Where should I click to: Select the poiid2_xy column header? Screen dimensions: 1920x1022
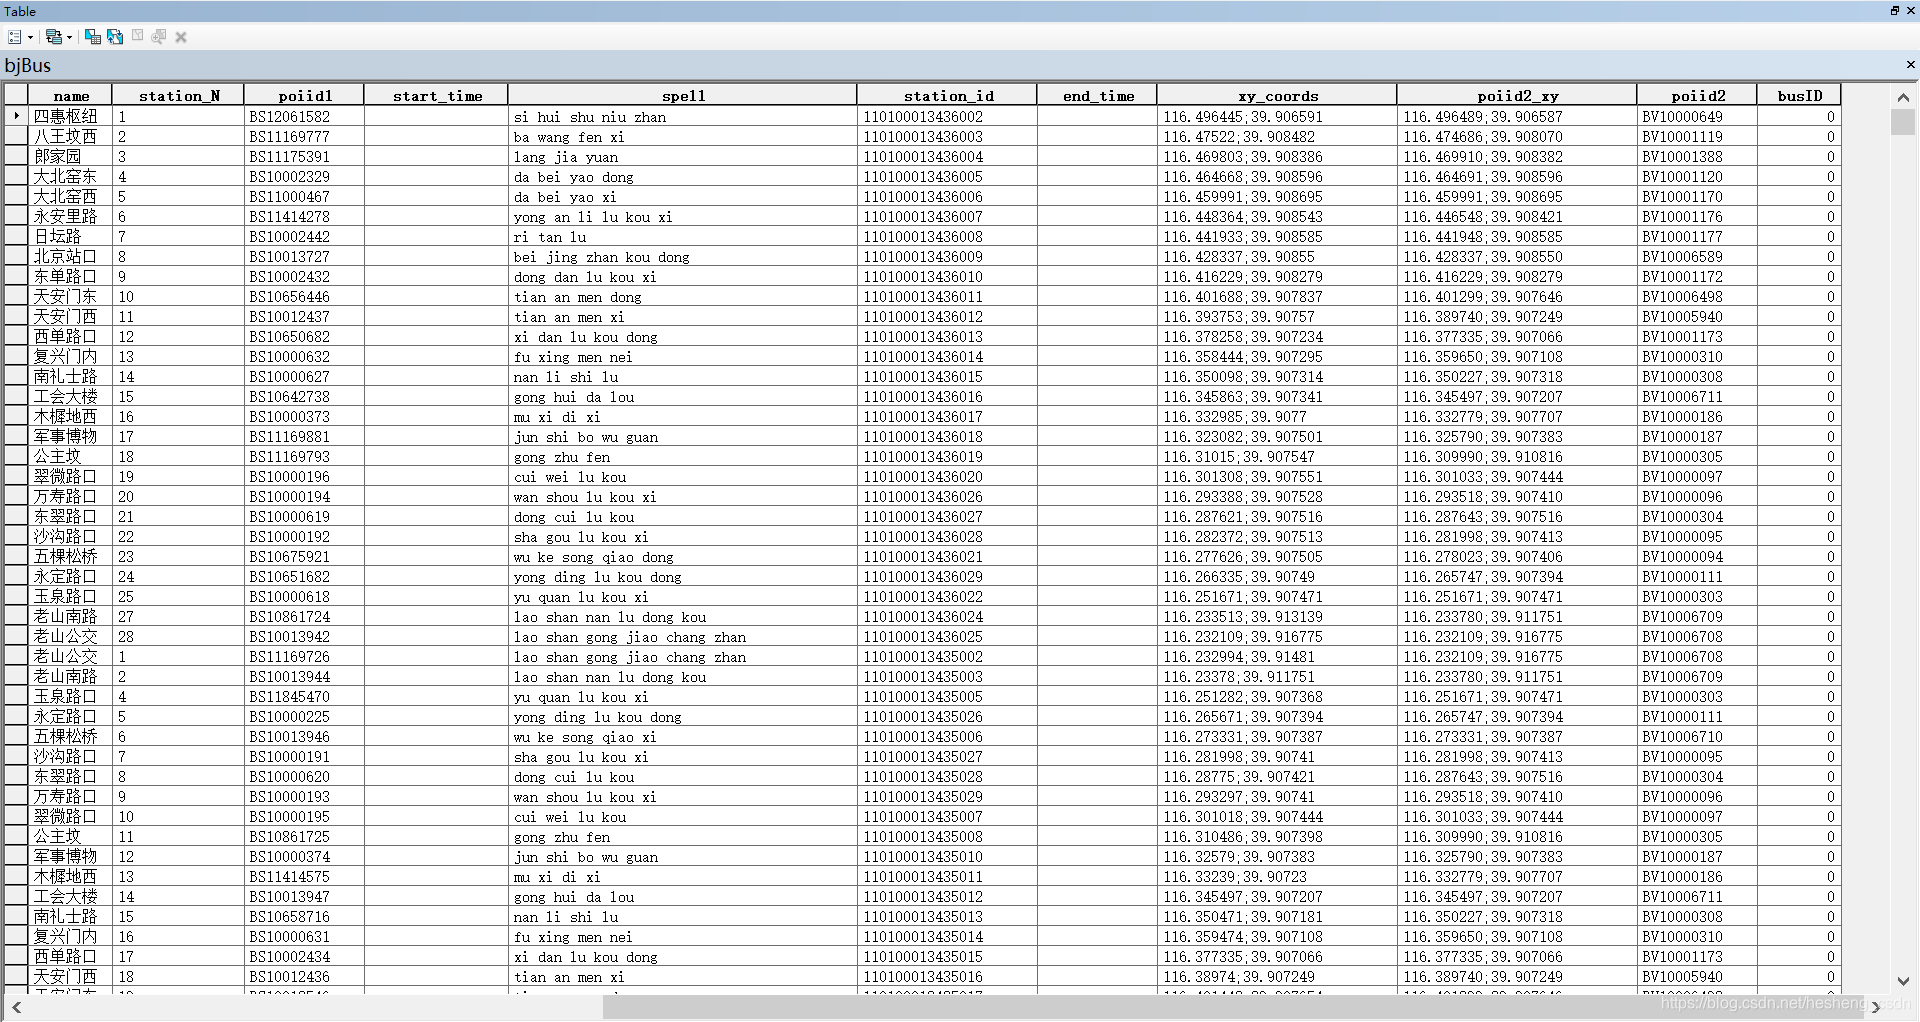[x=1517, y=96]
